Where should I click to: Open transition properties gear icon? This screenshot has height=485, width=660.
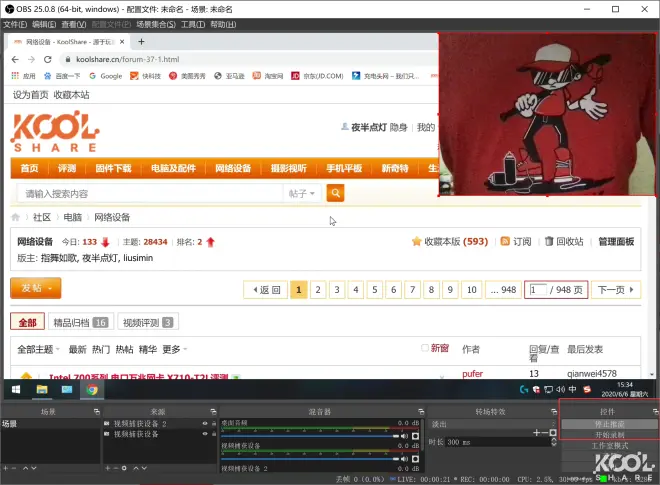pyautogui.click(x=553, y=432)
